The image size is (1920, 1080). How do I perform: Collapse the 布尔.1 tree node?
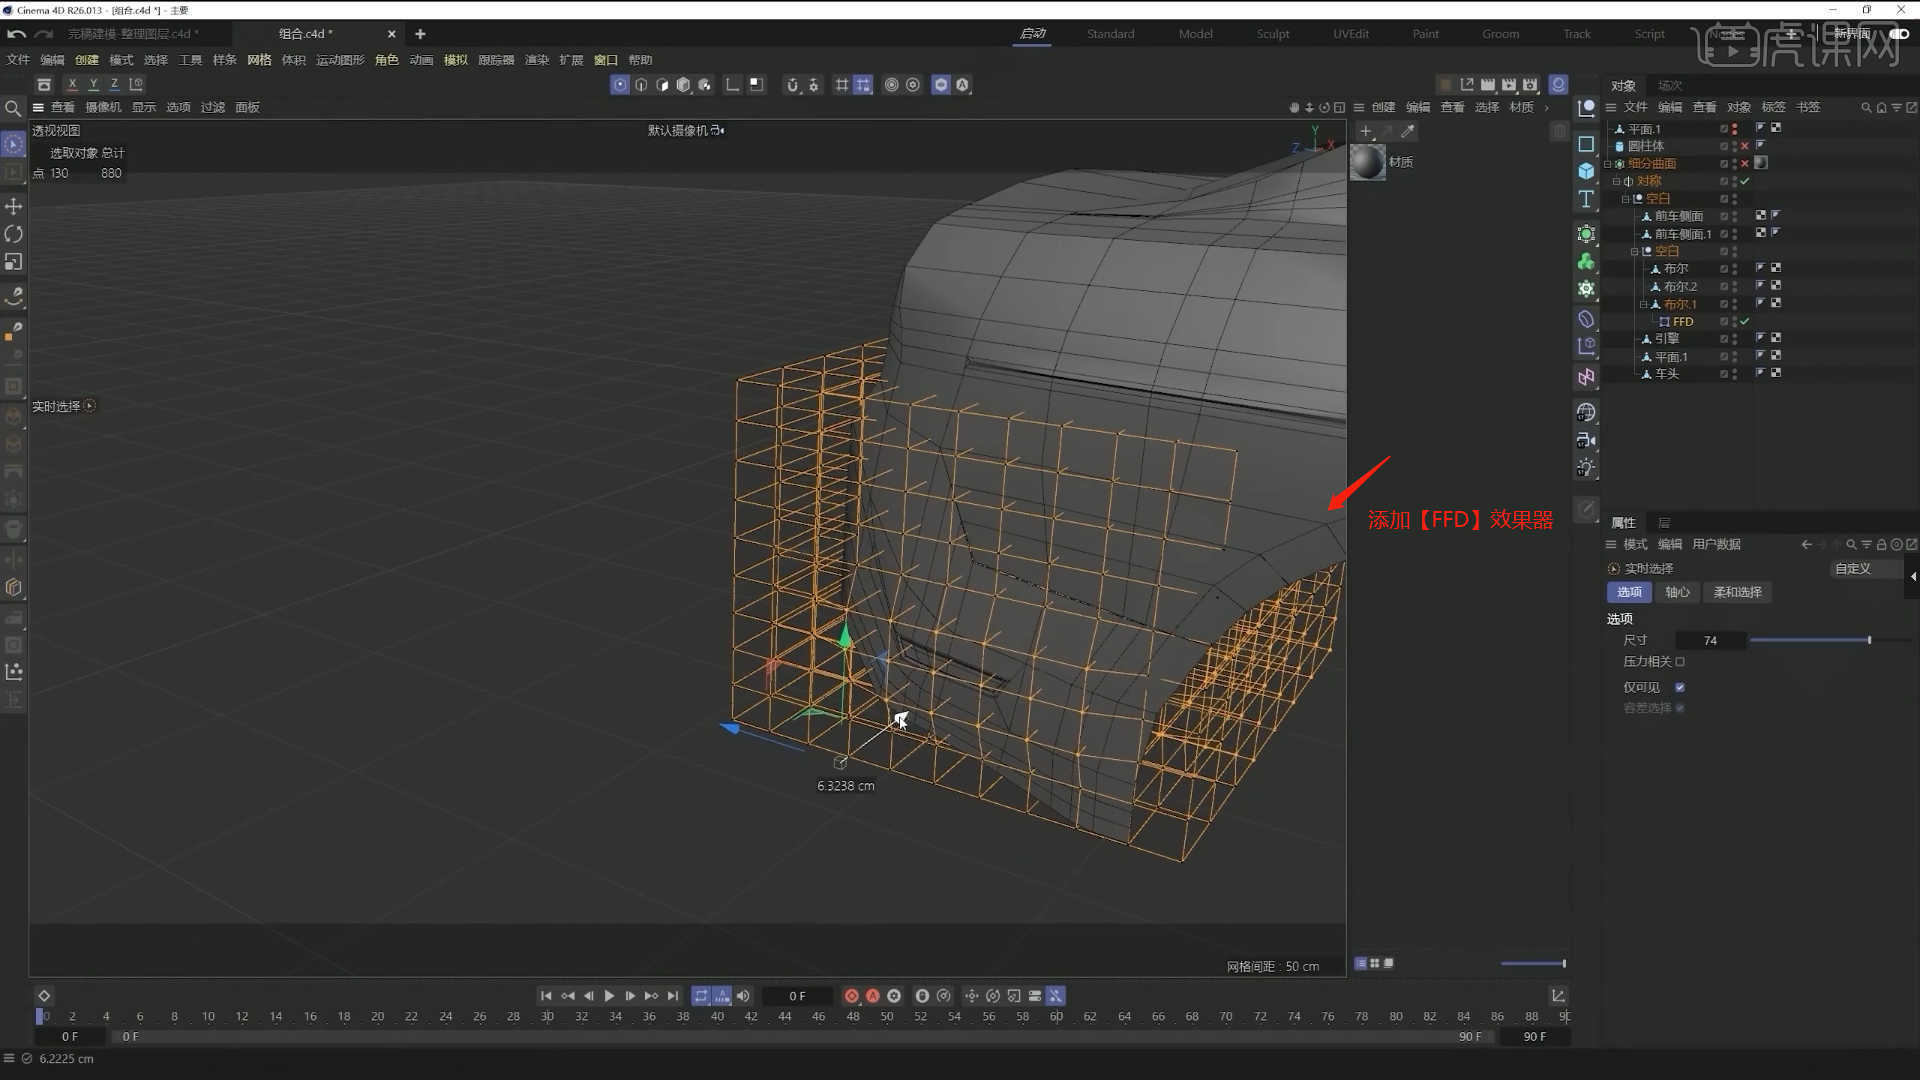[1643, 304]
